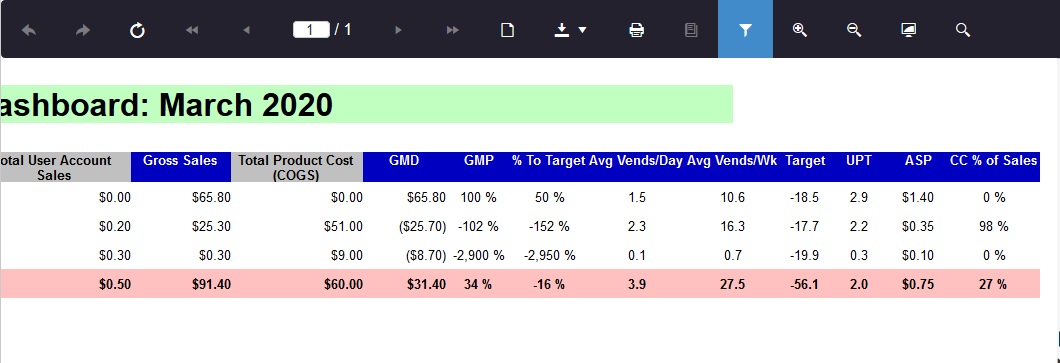1060x363 pixels.
Task: Click the Avg Vends/Day header
Action: [x=636, y=161]
